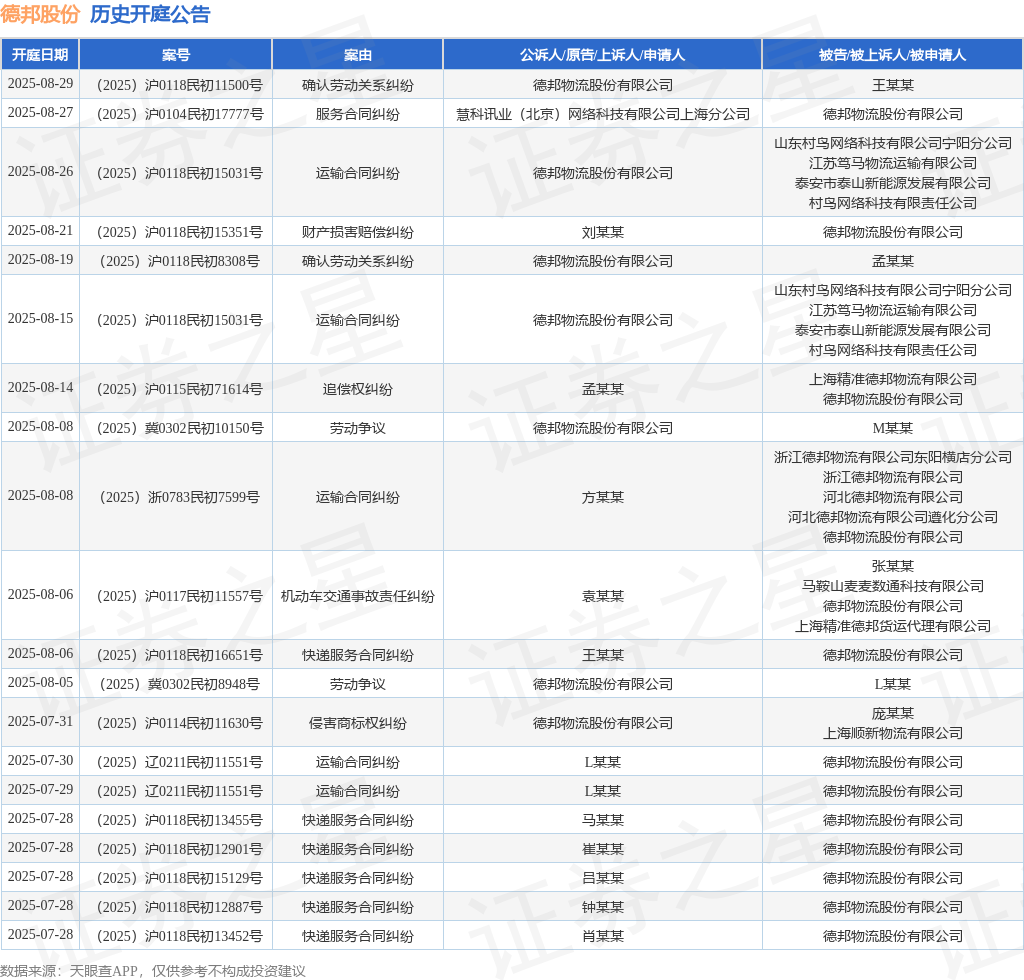Screen dimensions: 1024x980
Task: Click the date 2025-08-29
Action: pyautogui.click(x=40, y=84)
